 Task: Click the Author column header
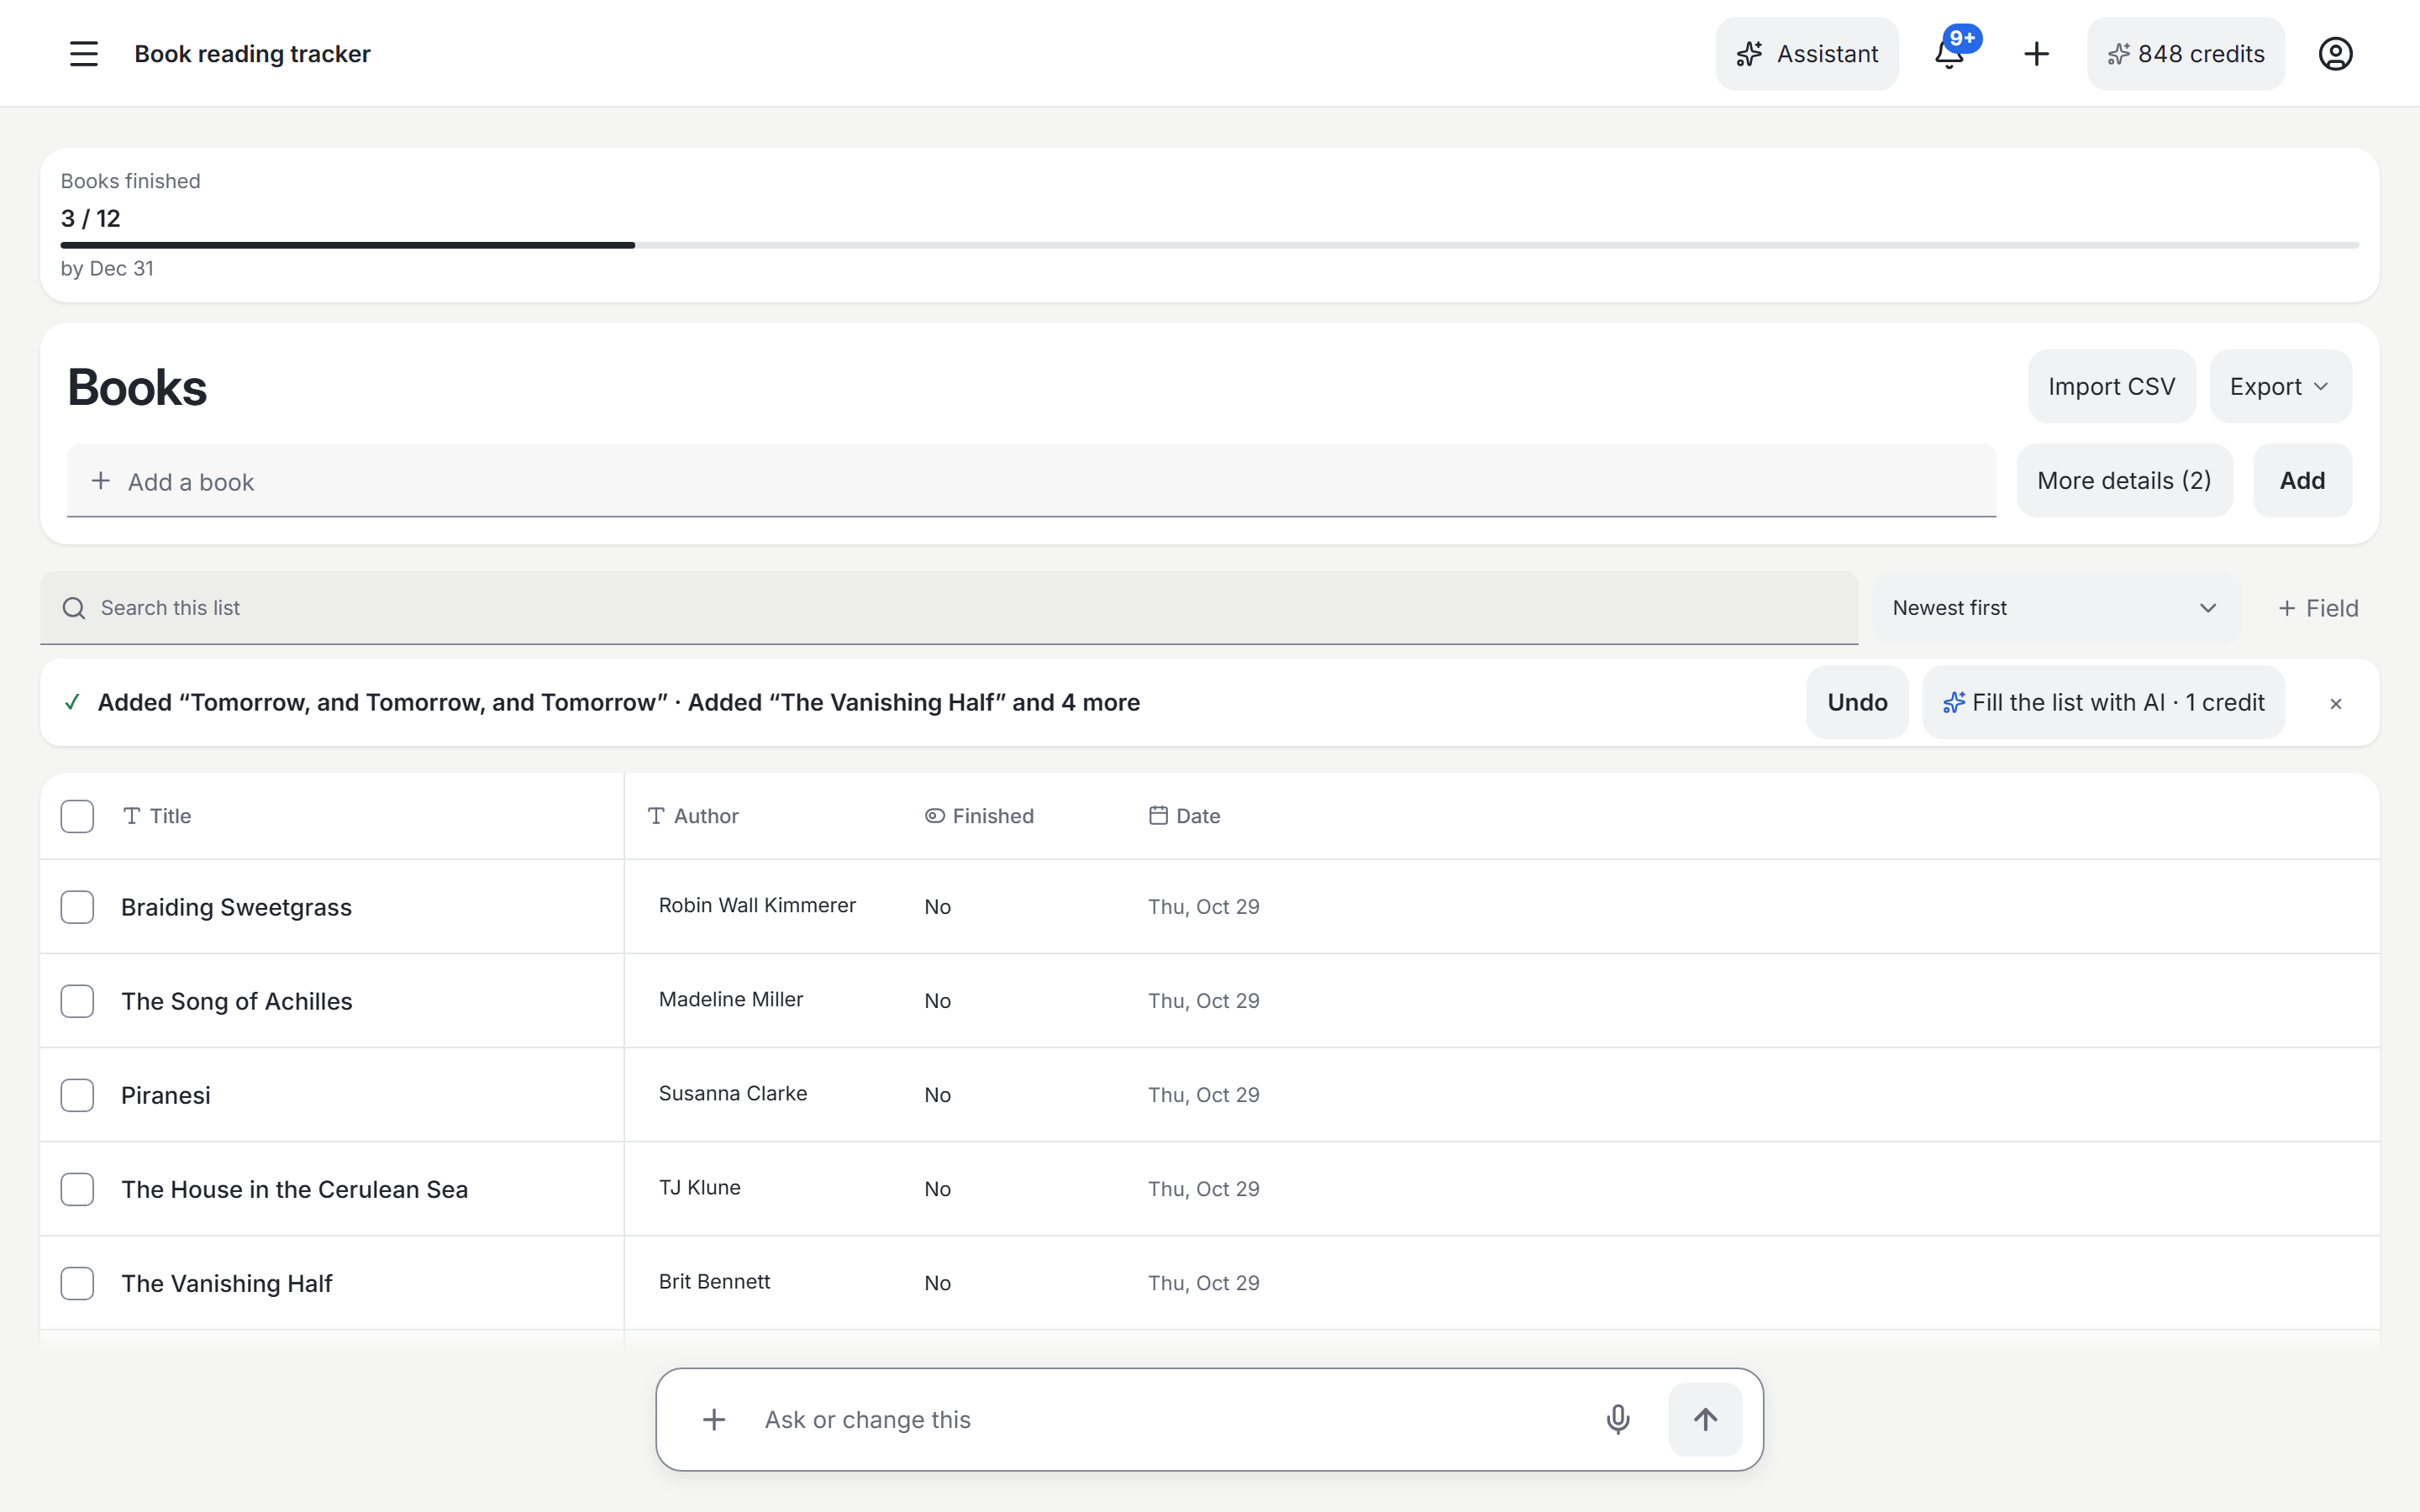coord(693,816)
